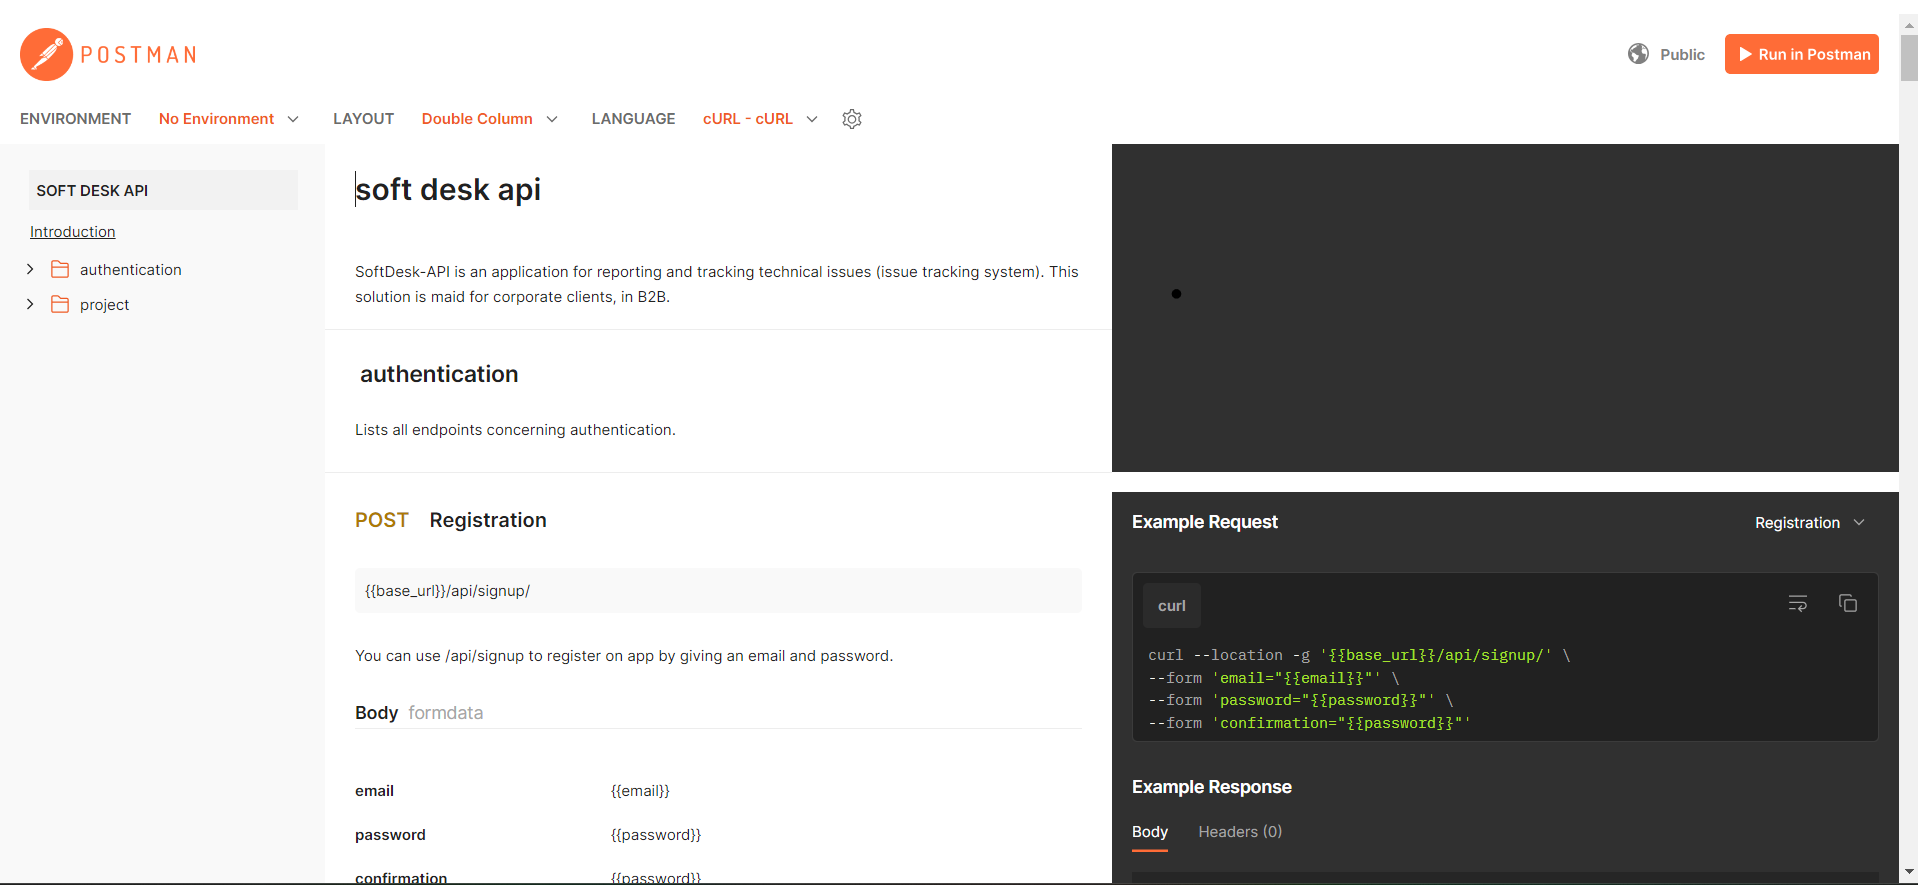Click the Postman logo icon
Image resolution: width=1918 pixels, height=885 pixels.
pos(46,54)
